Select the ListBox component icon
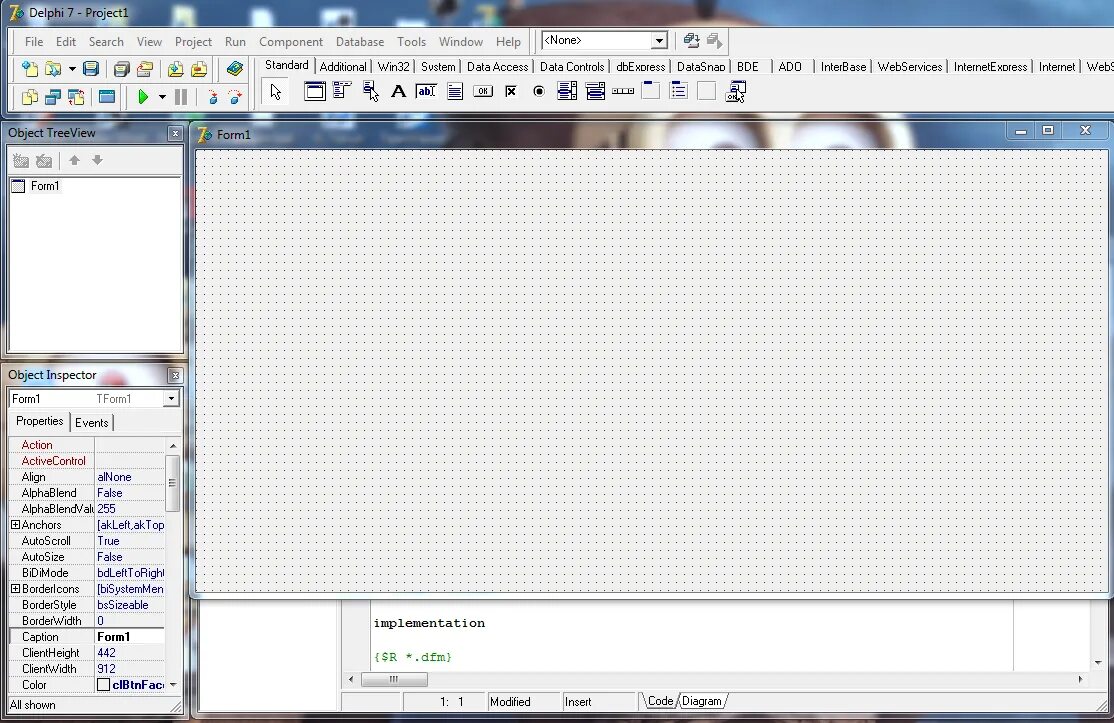This screenshot has height=723, width=1114. [x=567, y=91]
